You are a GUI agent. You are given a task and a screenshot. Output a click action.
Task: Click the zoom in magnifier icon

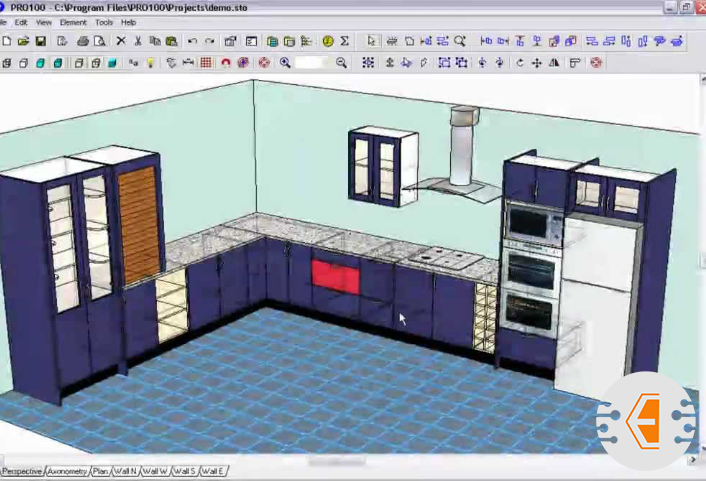click(x=285, y=62)
